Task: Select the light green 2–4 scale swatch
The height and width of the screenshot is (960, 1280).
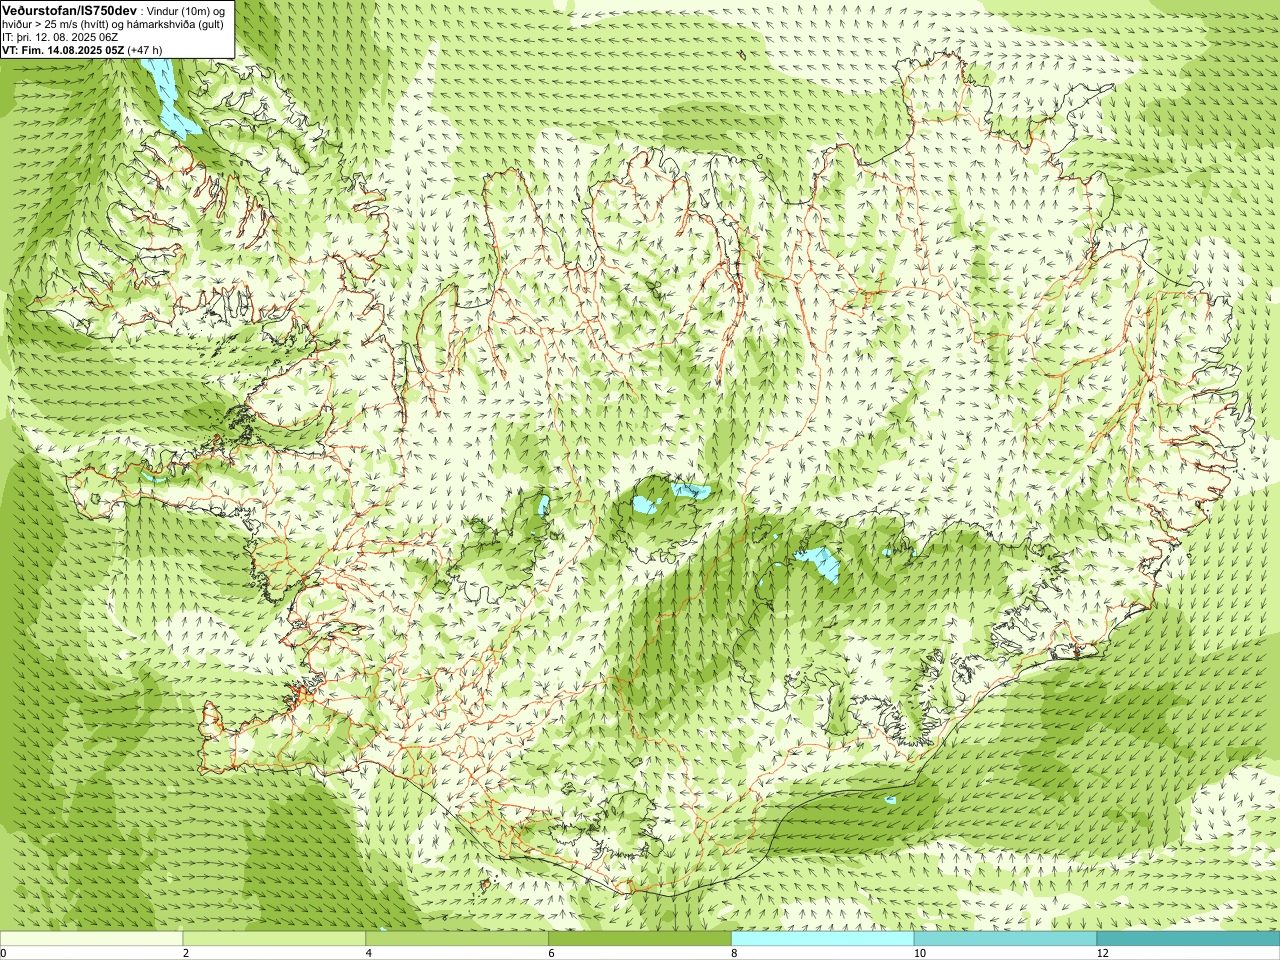Action: coord(274,939)
